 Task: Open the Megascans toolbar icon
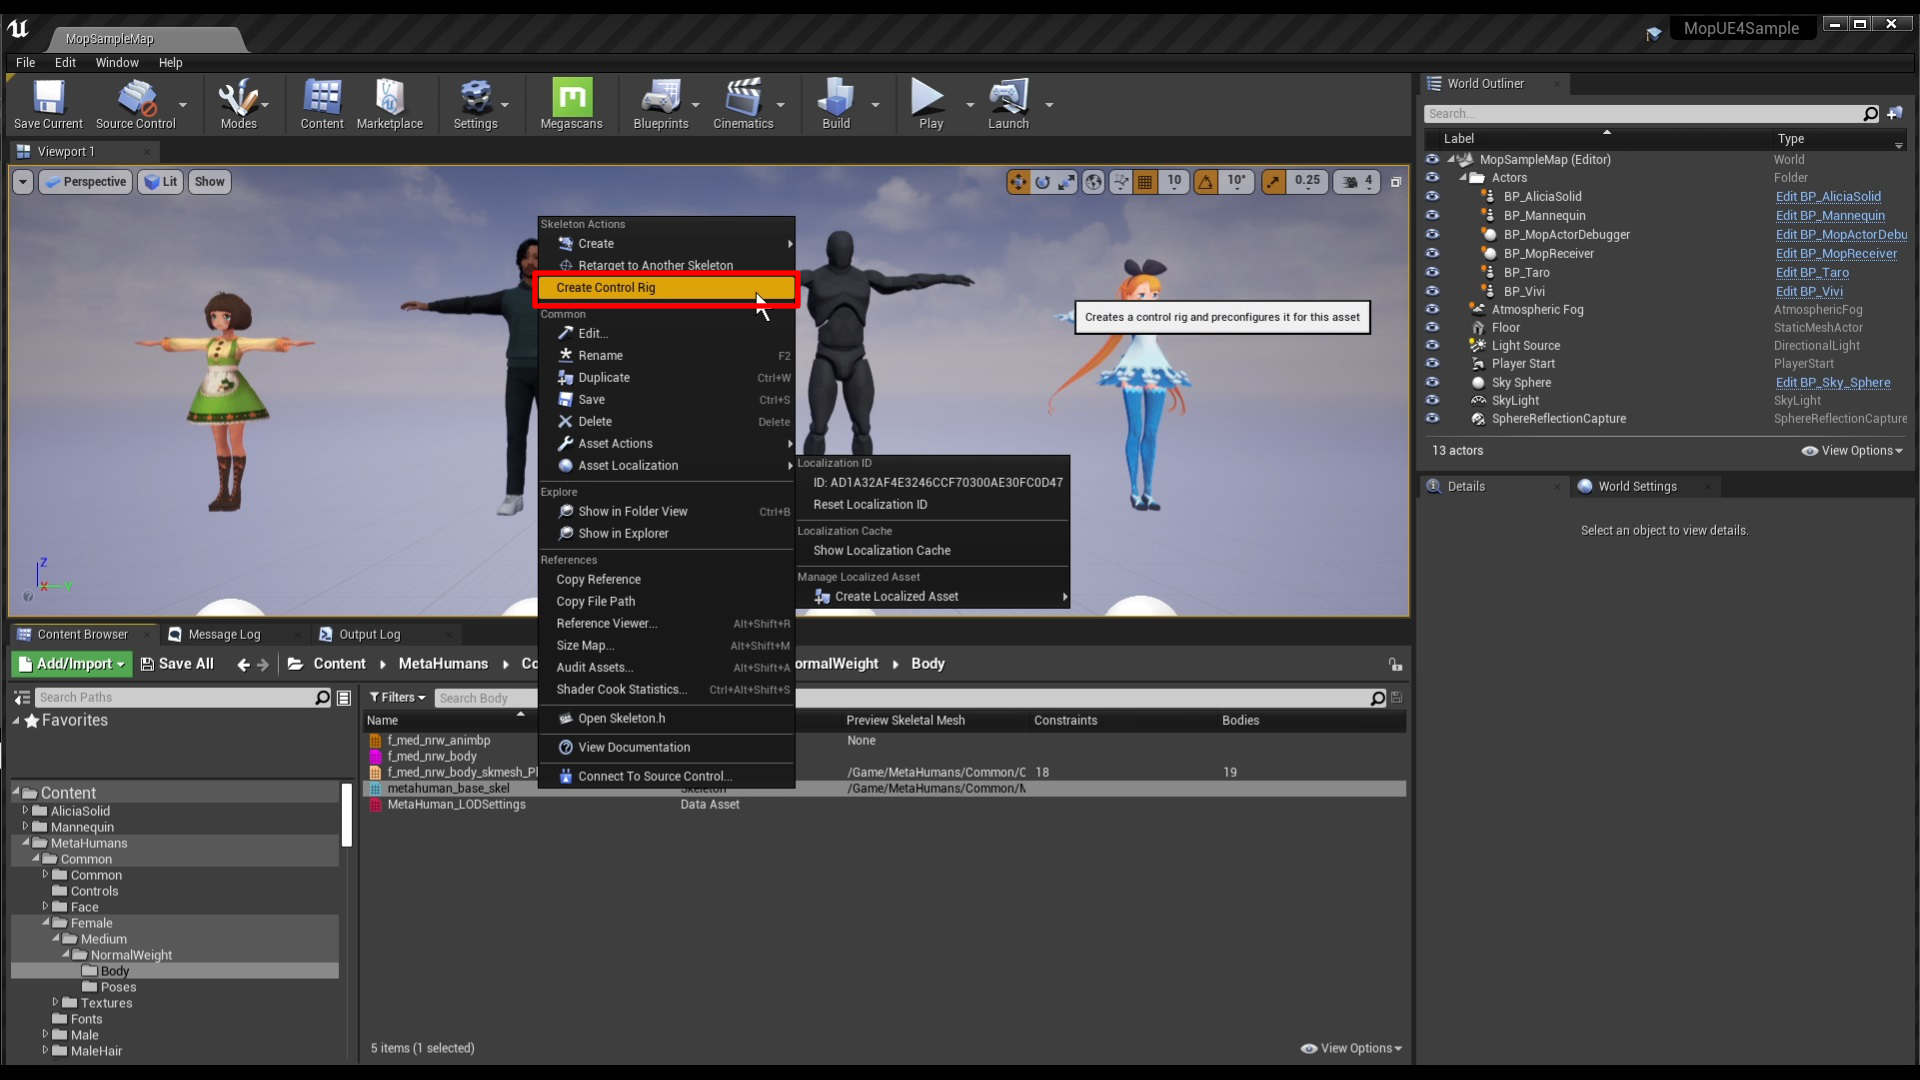(x=572, y=104)
